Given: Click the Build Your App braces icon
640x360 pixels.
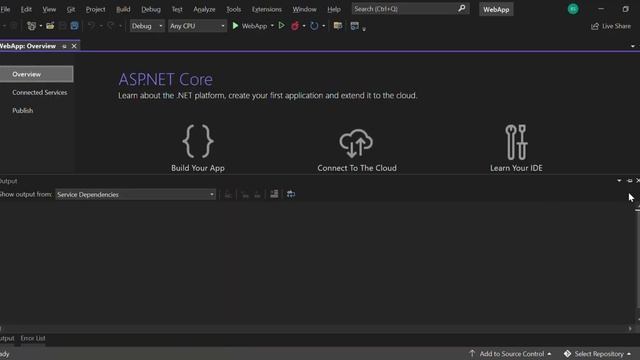Looking at the screenshot, I should click(x=198, y=141).
